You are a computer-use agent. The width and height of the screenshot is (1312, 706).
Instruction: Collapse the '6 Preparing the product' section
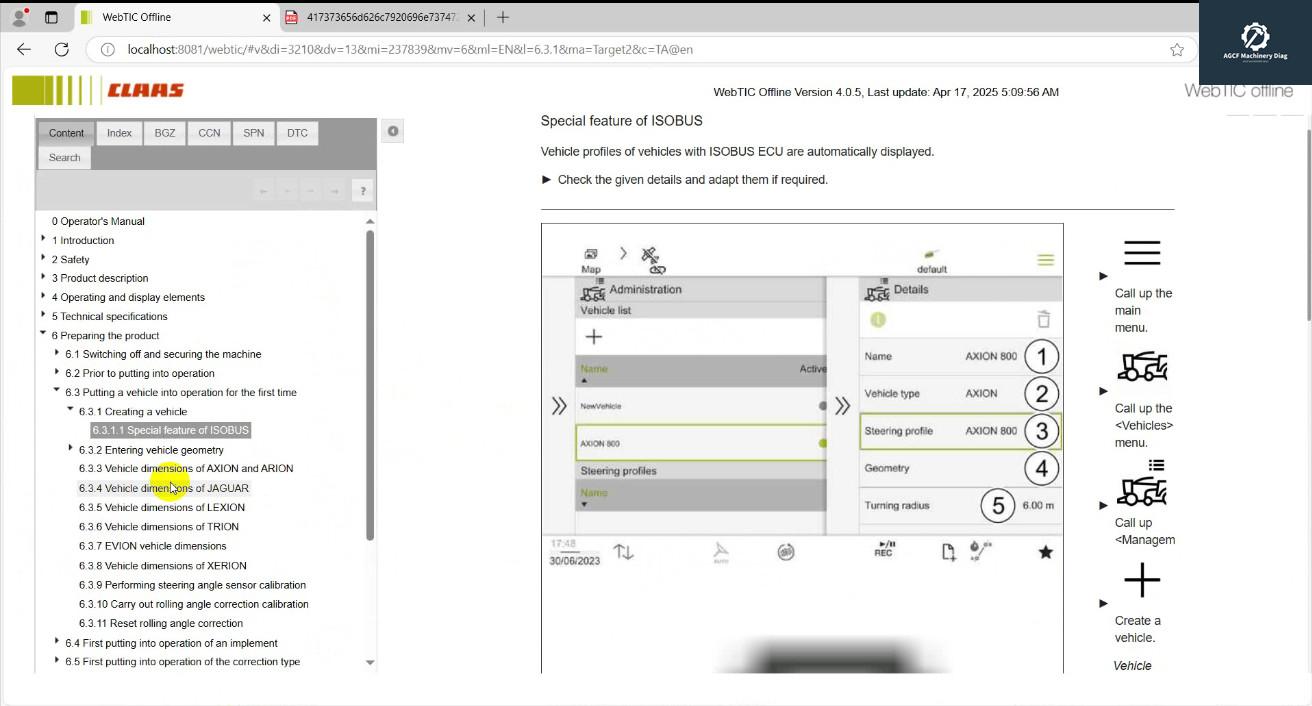[44, 335]
